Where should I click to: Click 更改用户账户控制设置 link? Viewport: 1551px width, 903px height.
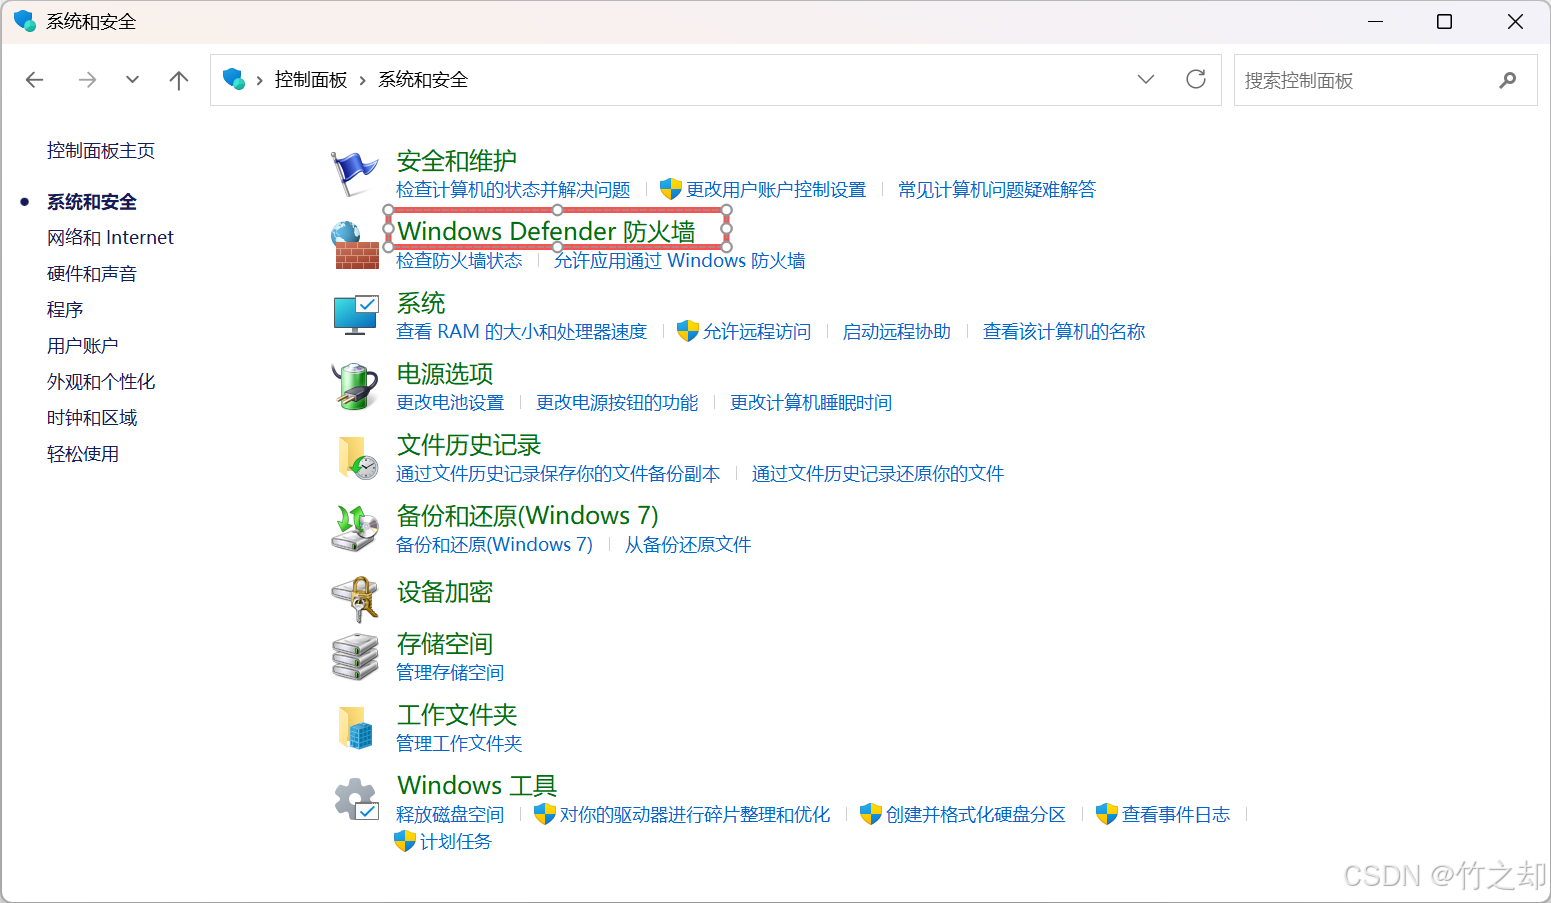[x=776, y=190]
